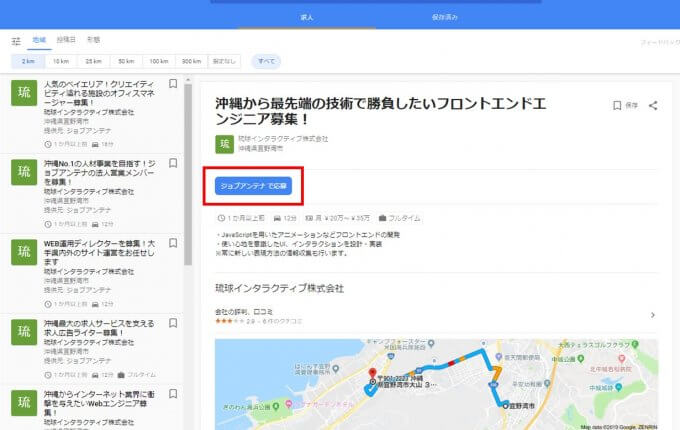Click the briefcase icon on 求人広告ライター card
This screenshot has width=680, height=430.
(x=121, y=375)
